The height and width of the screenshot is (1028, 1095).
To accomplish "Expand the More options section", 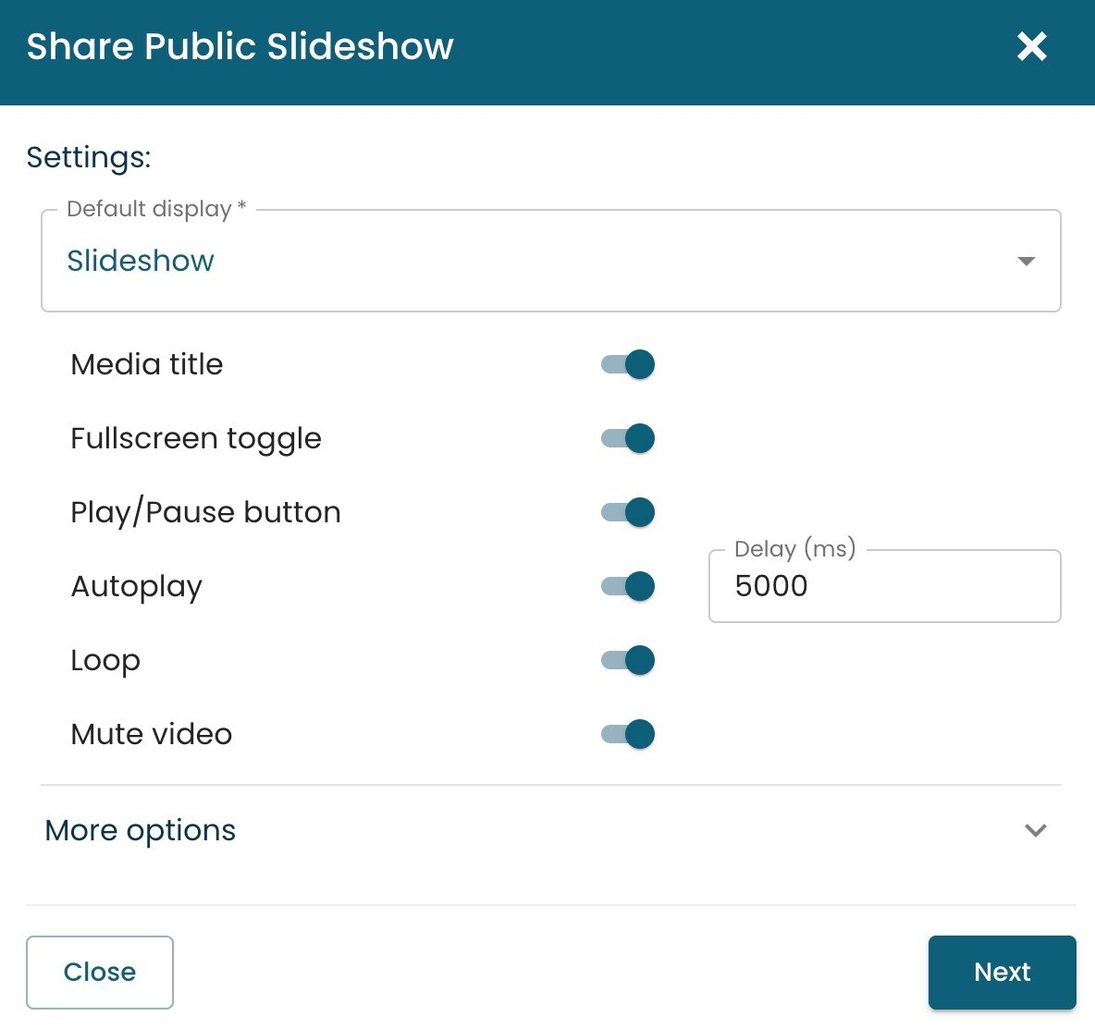I will (139, 830).
